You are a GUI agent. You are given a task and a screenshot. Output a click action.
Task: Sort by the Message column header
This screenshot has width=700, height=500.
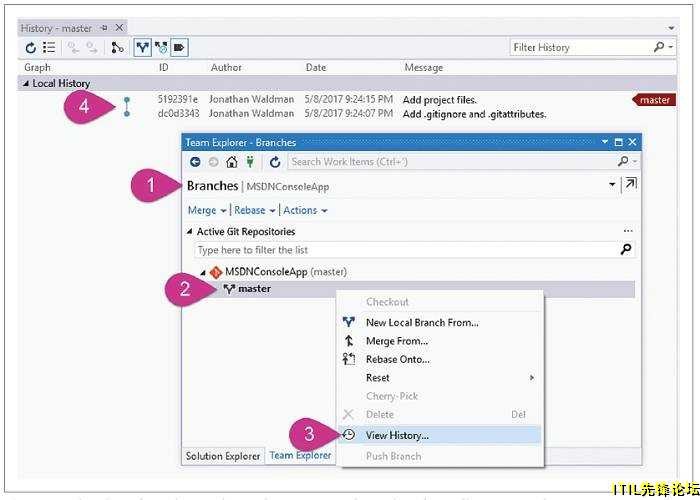tap(424, 67)
